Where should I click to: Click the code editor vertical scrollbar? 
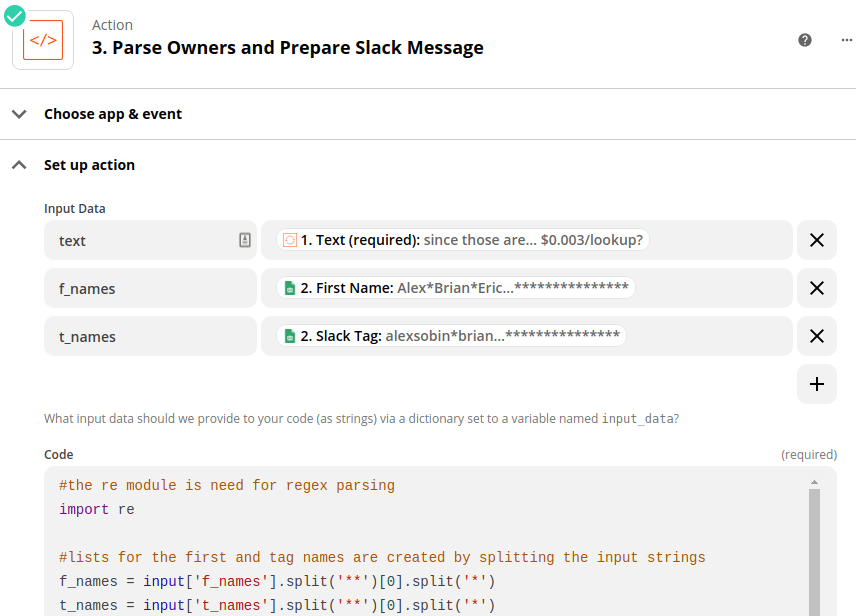814,550
